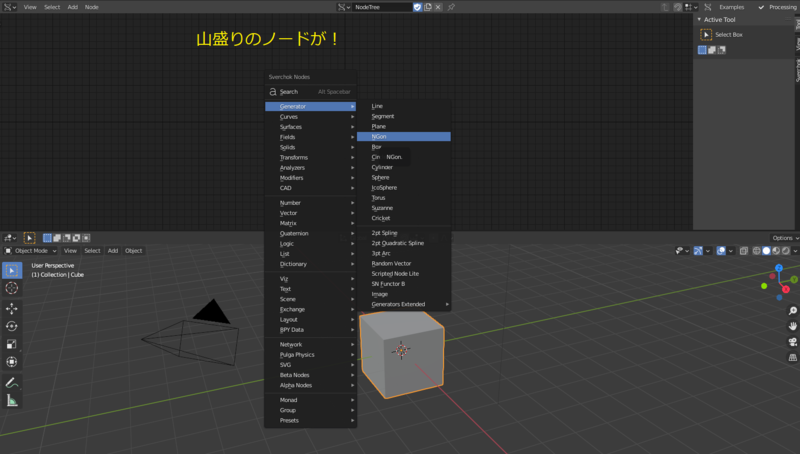Select the Transform tool

[x=12, y=362]
